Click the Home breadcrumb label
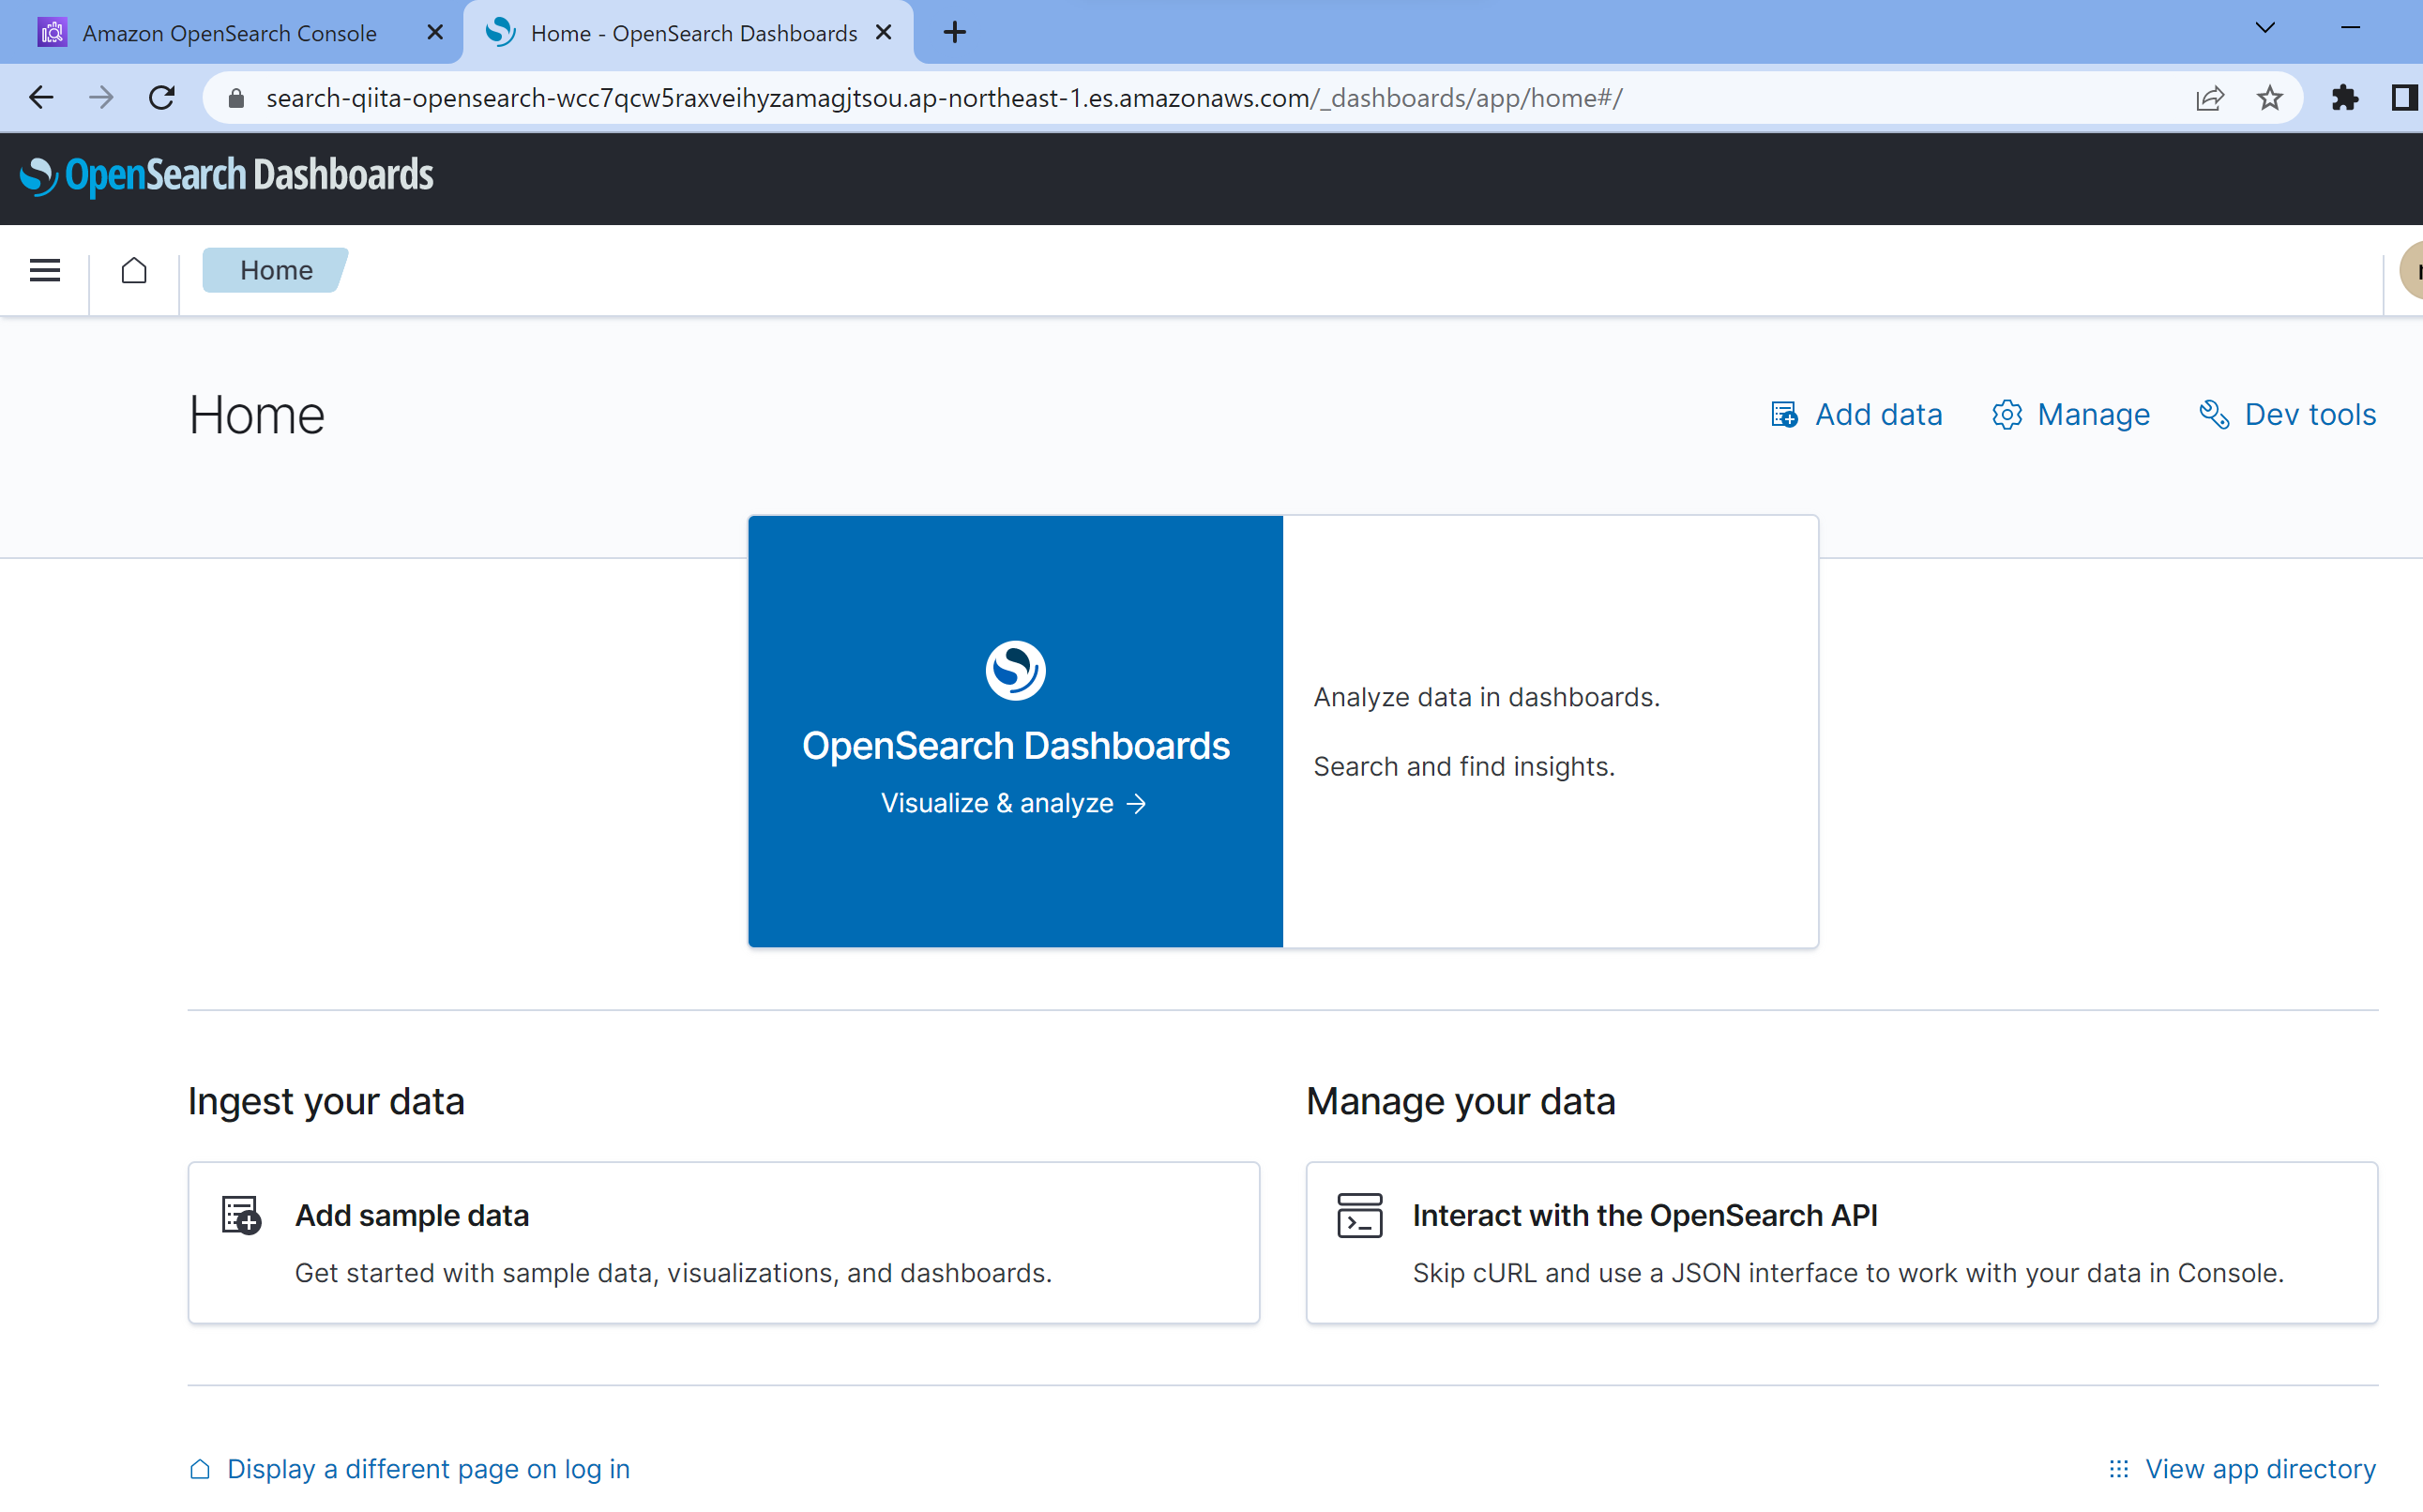This screenshot has height=1512, width=2423. [x=276, y=270]
